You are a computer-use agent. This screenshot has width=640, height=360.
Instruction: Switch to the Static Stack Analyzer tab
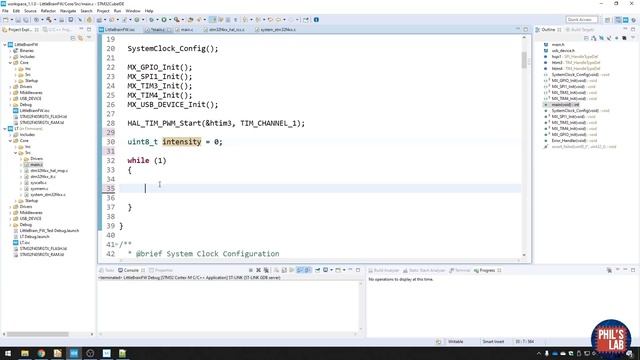424,270
